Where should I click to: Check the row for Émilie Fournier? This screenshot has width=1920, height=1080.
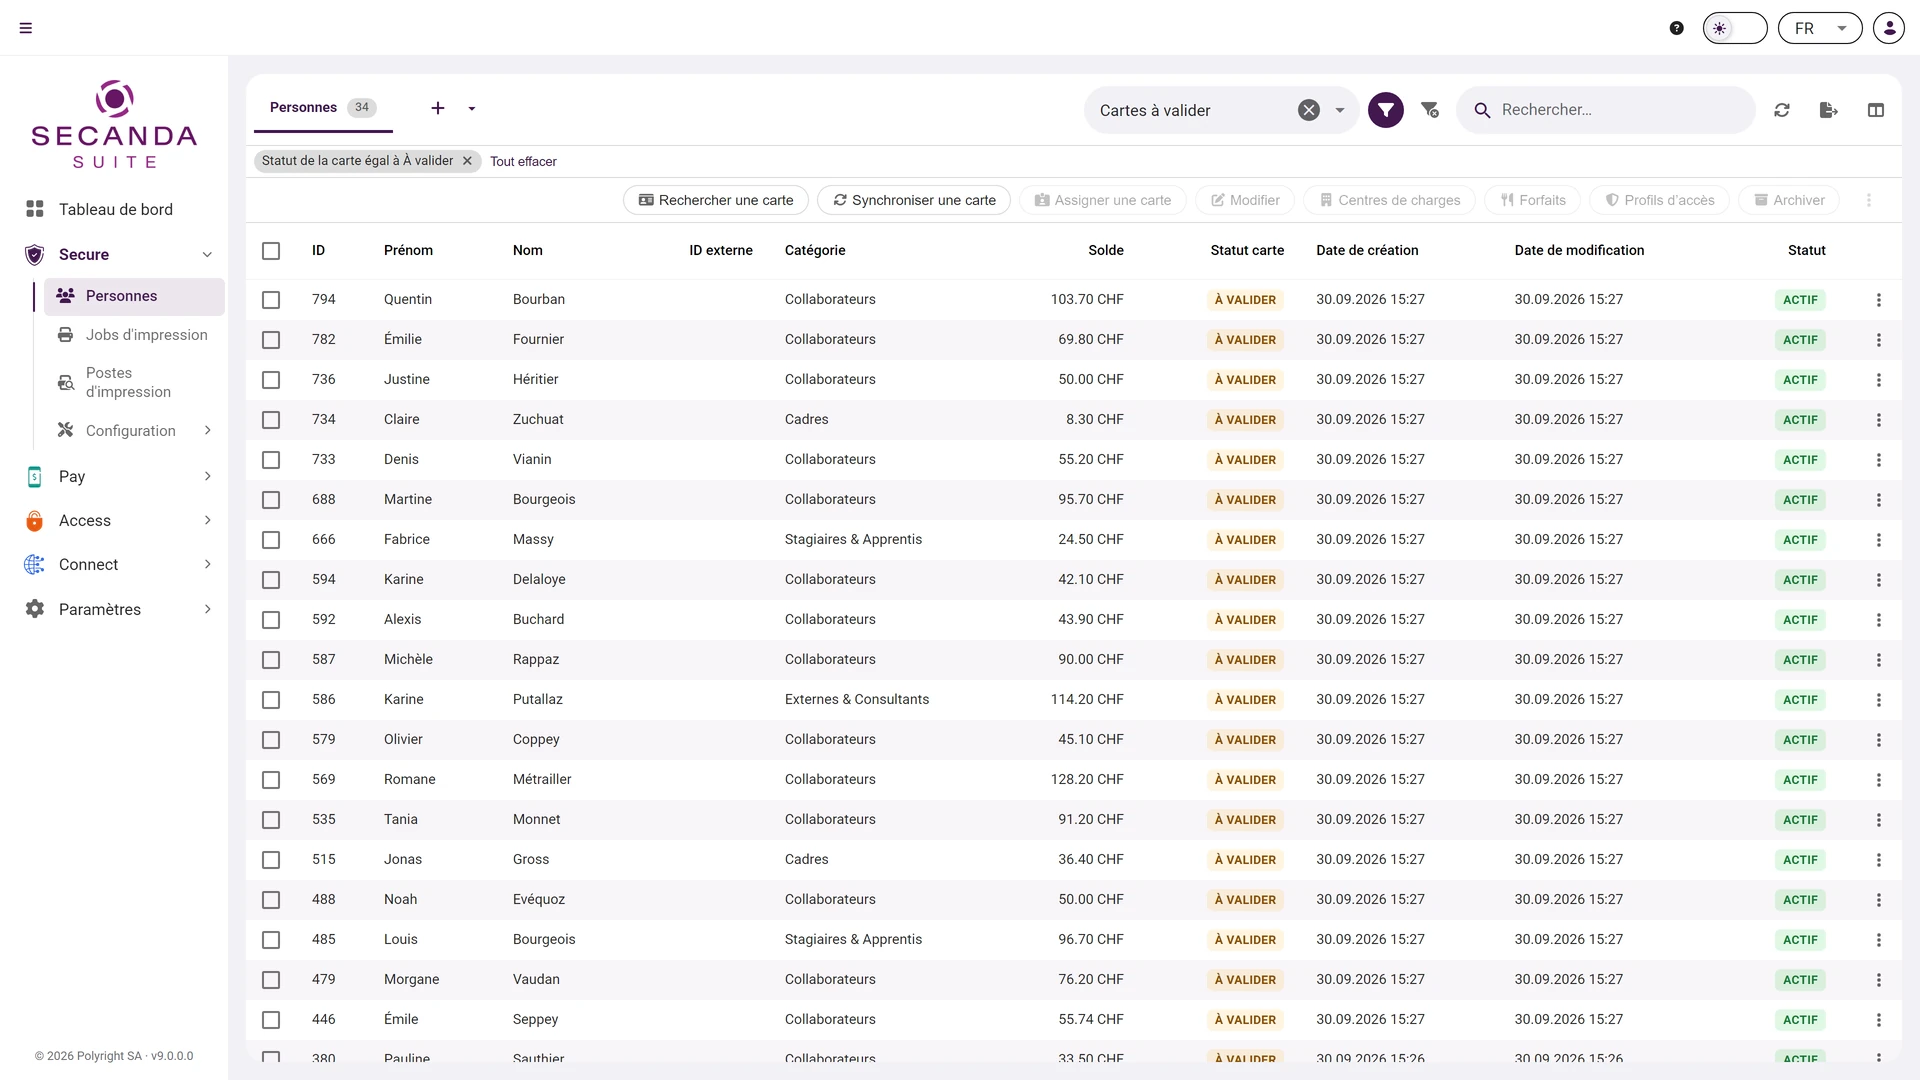tap(271, 340)
